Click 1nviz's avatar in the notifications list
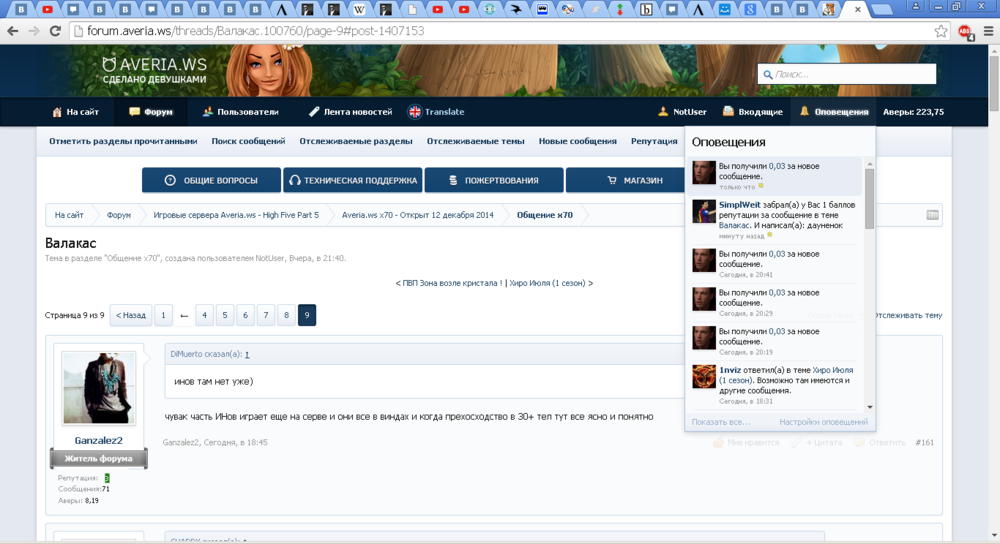The height and width of the screenshot is (544, 1000). 704,376
